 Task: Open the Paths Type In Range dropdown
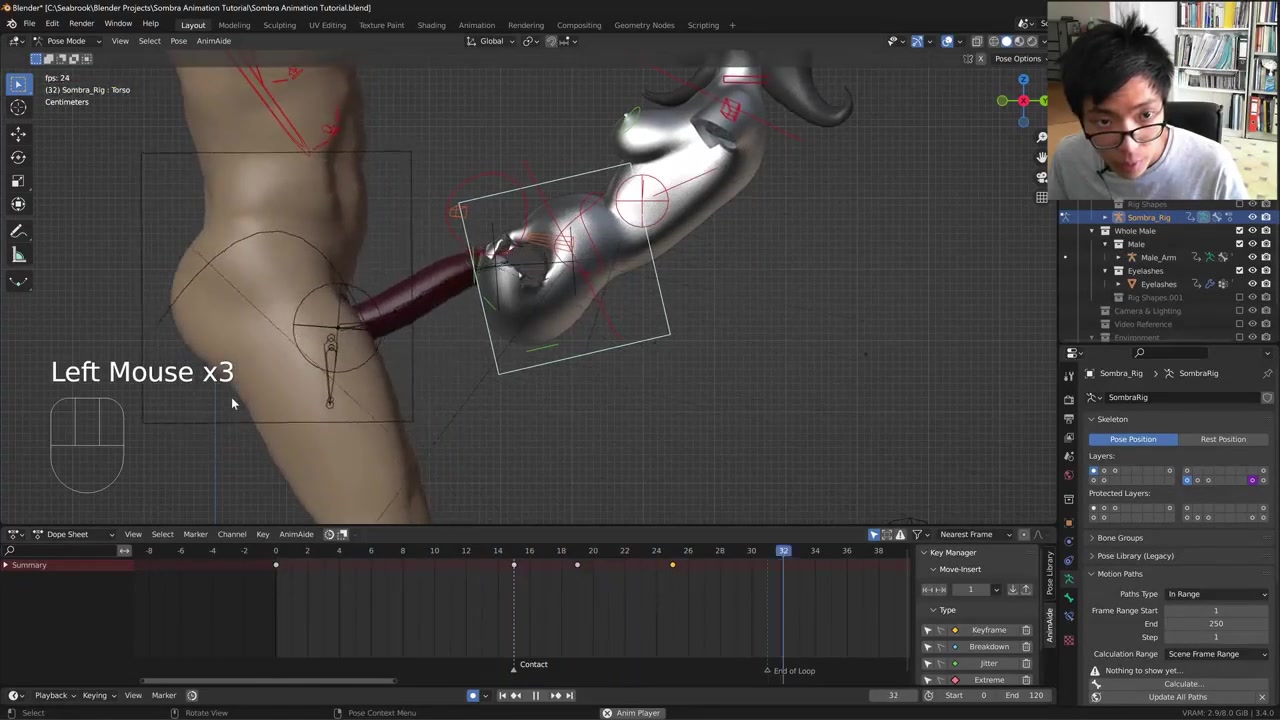click(x=1216, y=594)
